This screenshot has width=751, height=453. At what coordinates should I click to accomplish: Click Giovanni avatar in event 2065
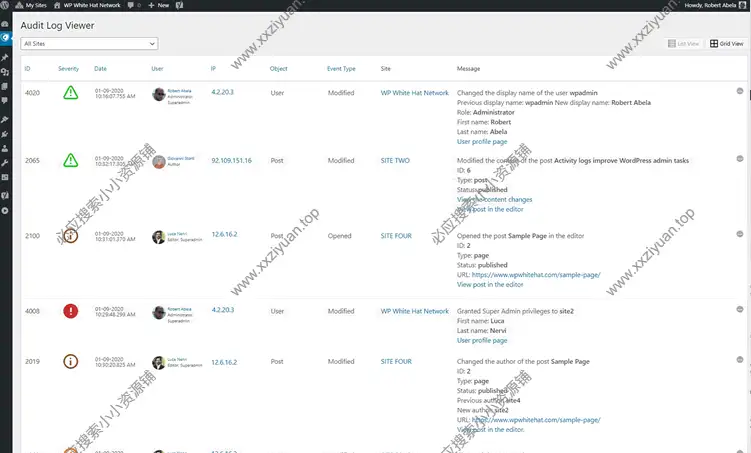(159, 162)
